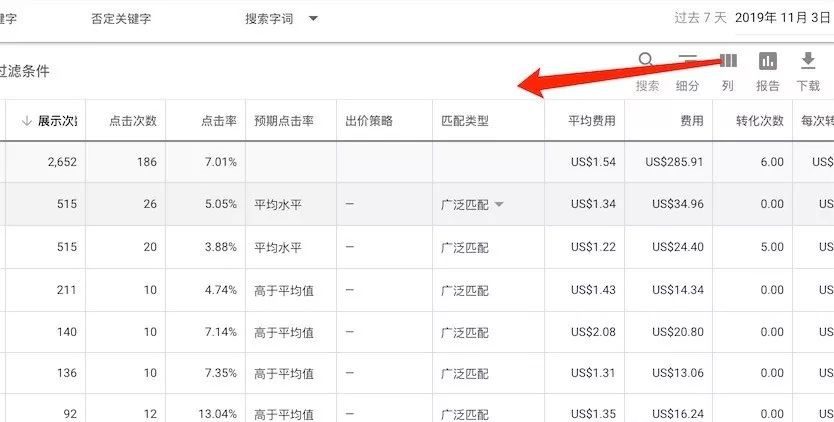Viewport: 834px width, 422px height.
Task: Sort by the 平均费用 column header
Action: click(591, 121)
